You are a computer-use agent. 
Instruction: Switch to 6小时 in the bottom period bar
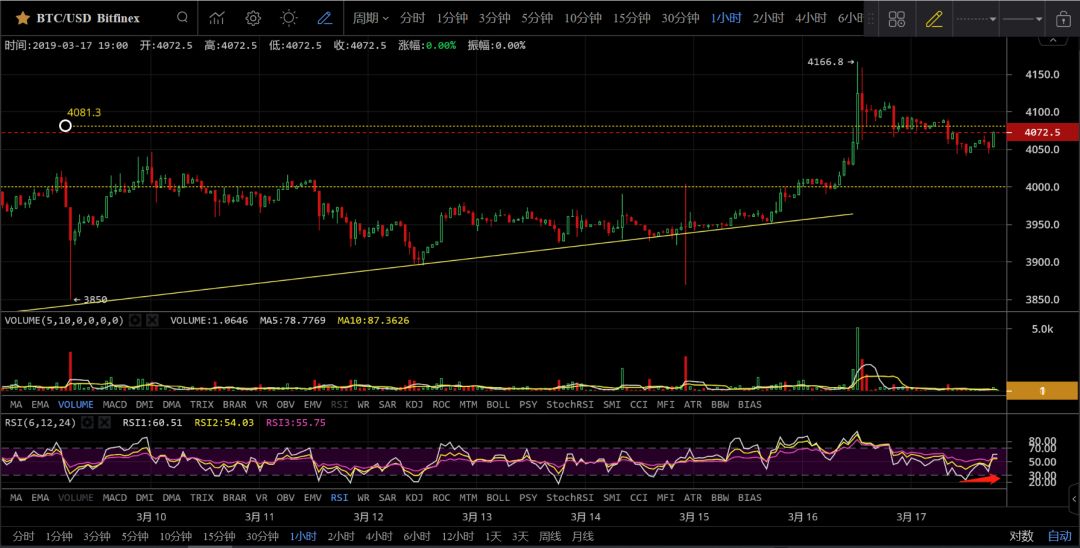pos(417,536)
